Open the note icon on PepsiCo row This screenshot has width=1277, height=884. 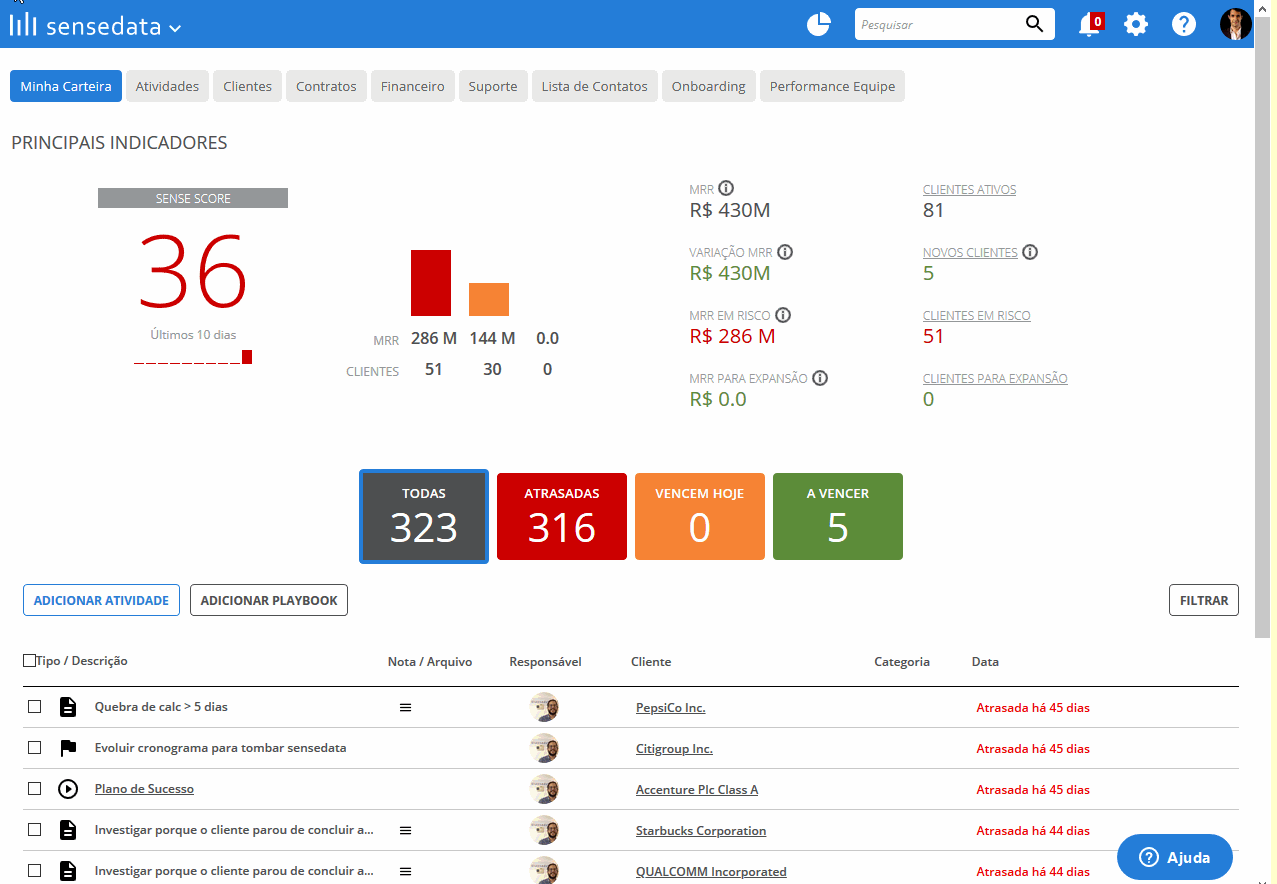tap(405, 707)
